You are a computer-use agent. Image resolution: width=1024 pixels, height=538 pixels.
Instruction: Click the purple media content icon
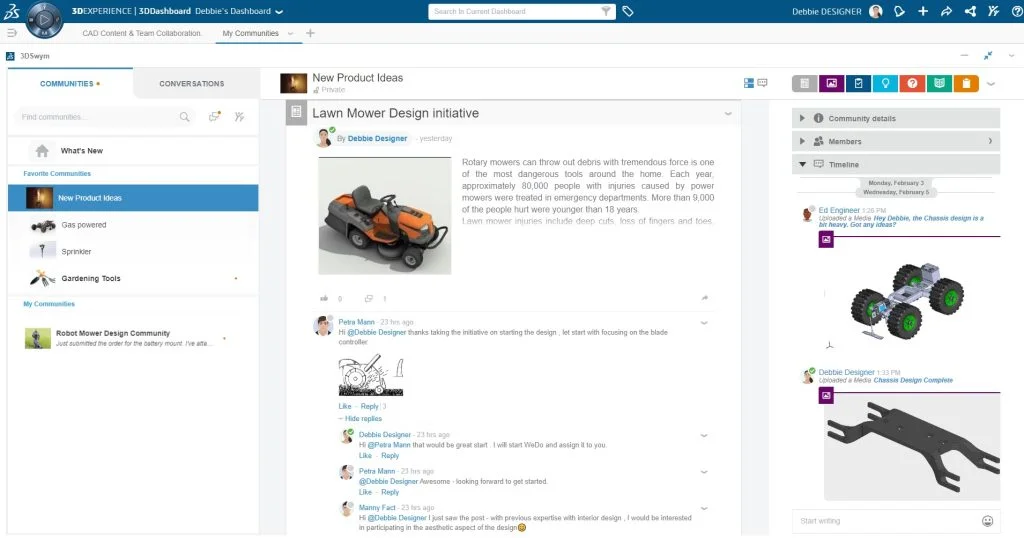point(831,84)
